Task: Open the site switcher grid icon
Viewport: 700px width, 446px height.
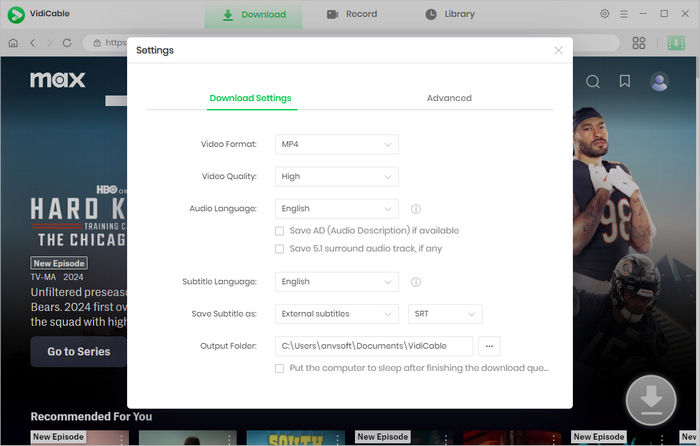Action: pos(639,43)
